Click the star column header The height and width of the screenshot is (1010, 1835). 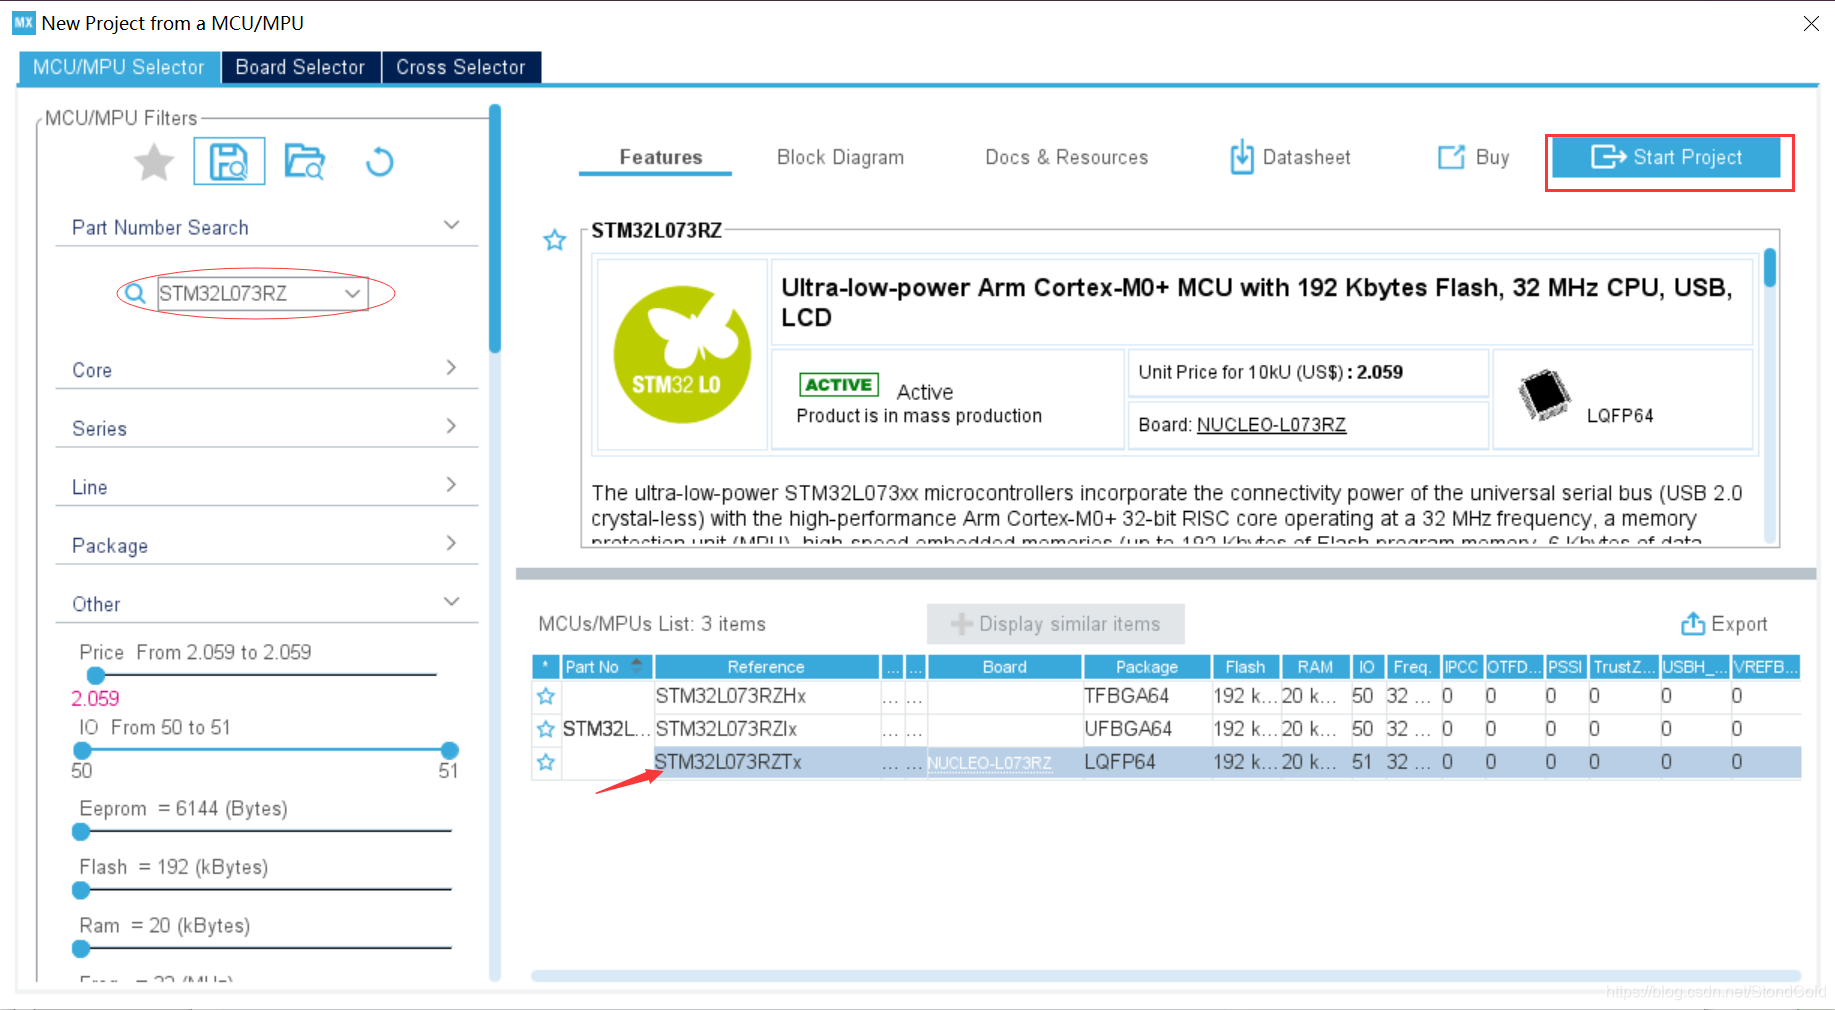click(545, 667)
